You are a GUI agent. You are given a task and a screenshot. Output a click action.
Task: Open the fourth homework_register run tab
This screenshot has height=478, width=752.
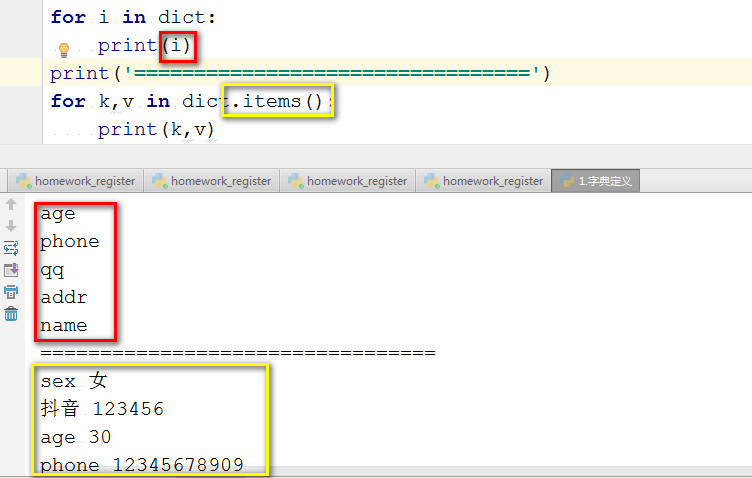(x=483, y=181)
